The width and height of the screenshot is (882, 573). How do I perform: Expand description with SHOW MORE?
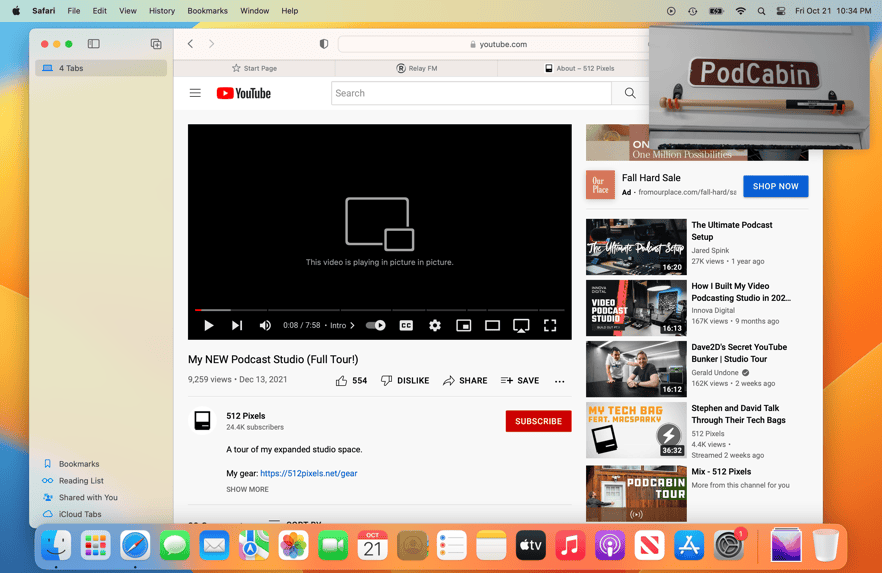pyautogui.click(x=248, y=489)
